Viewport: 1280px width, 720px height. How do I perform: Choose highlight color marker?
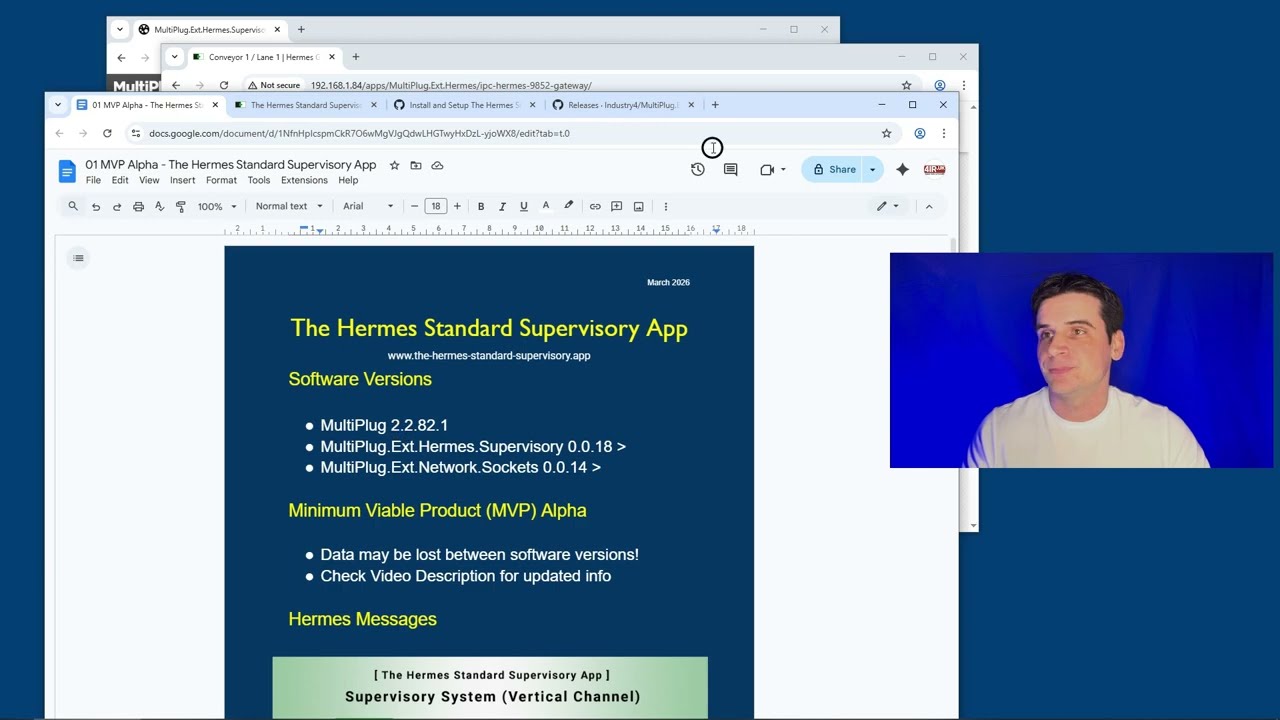569,206
